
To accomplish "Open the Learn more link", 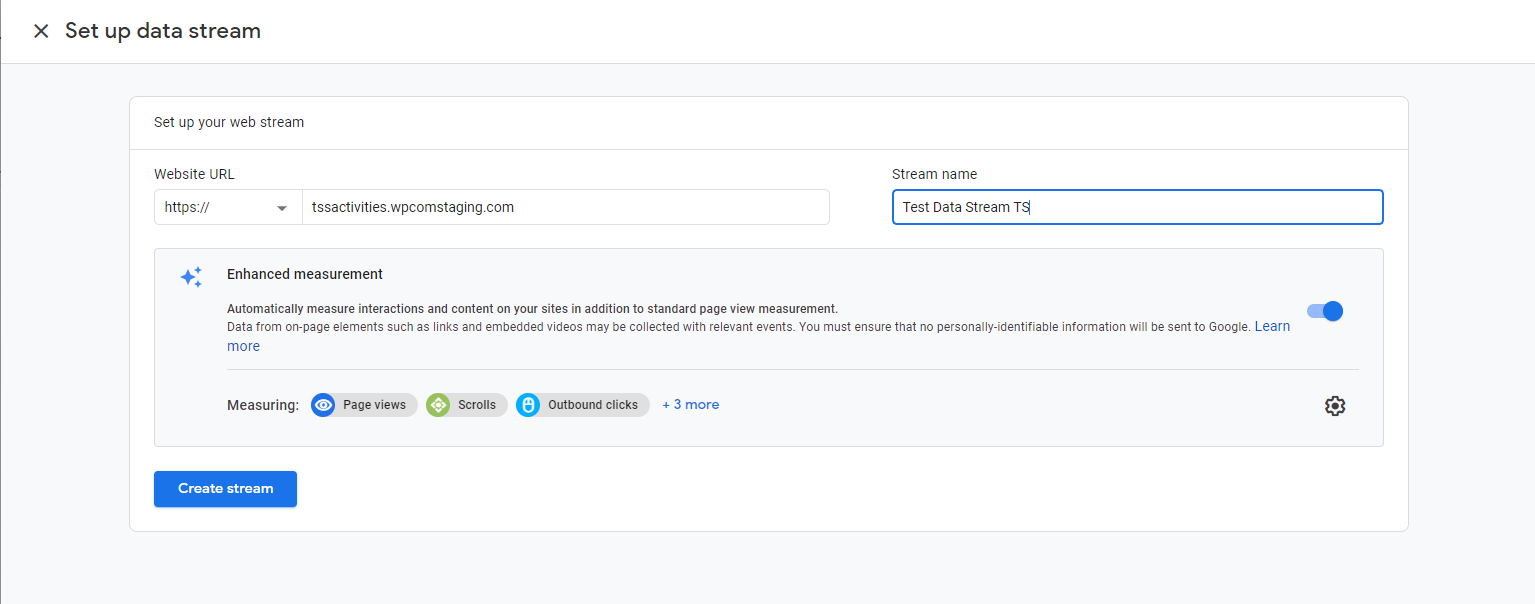I will (1272, 327).
